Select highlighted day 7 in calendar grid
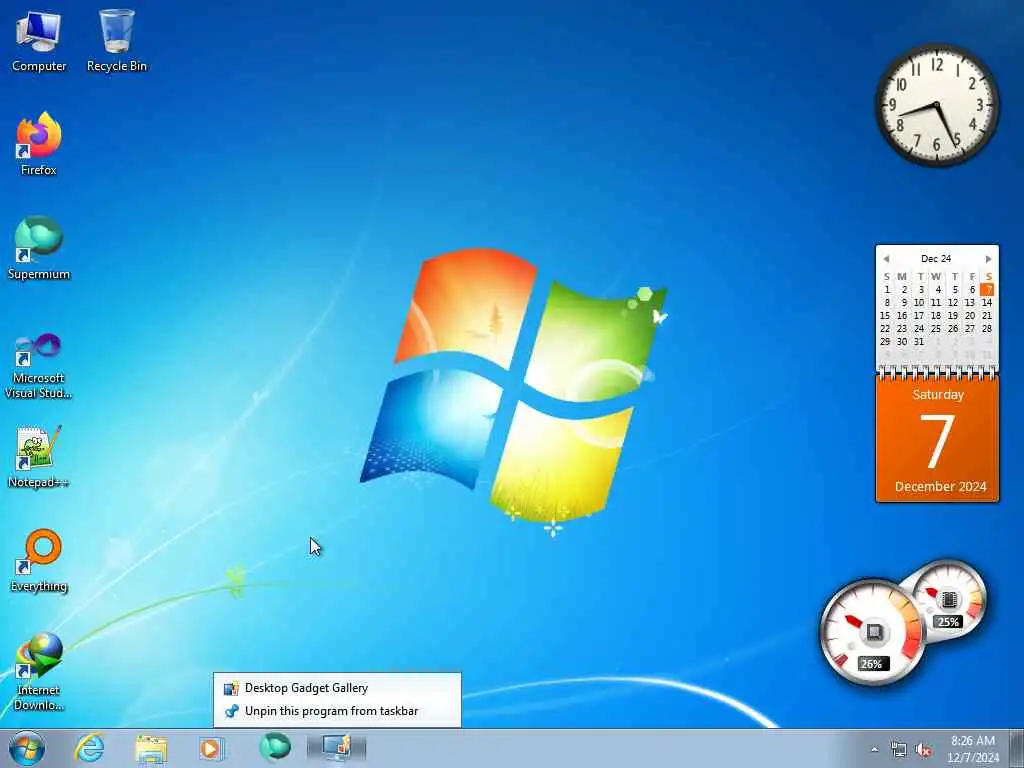 point(987,289)
